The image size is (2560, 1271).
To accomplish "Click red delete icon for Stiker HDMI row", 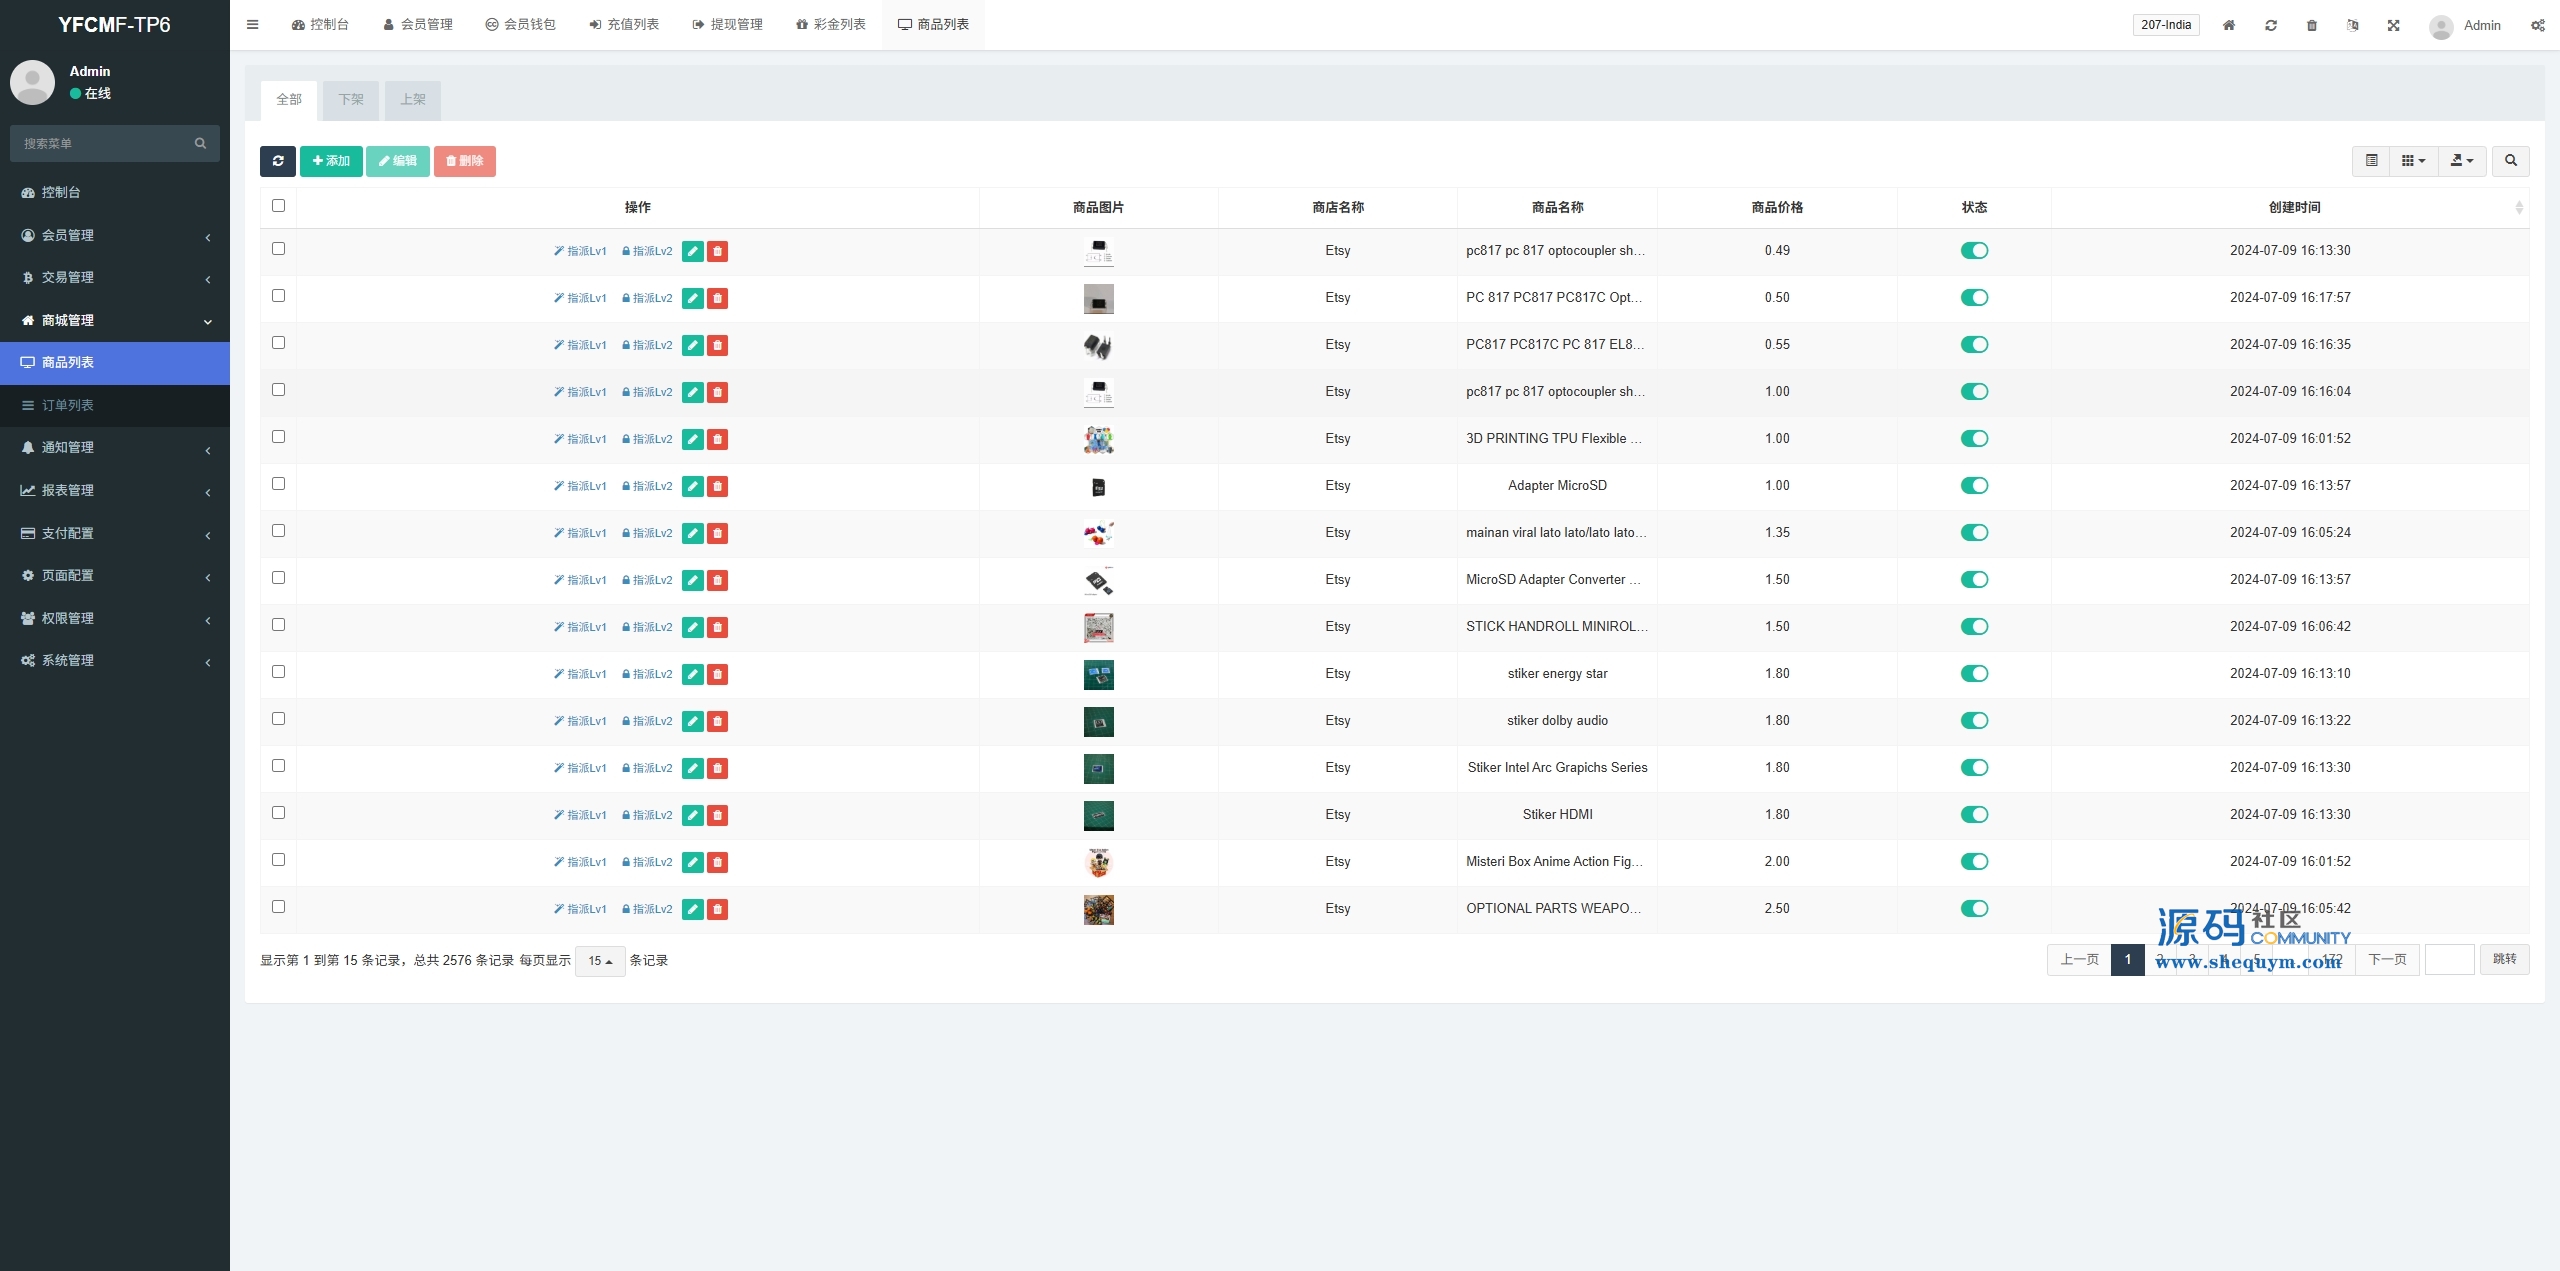I will [717, 815].
